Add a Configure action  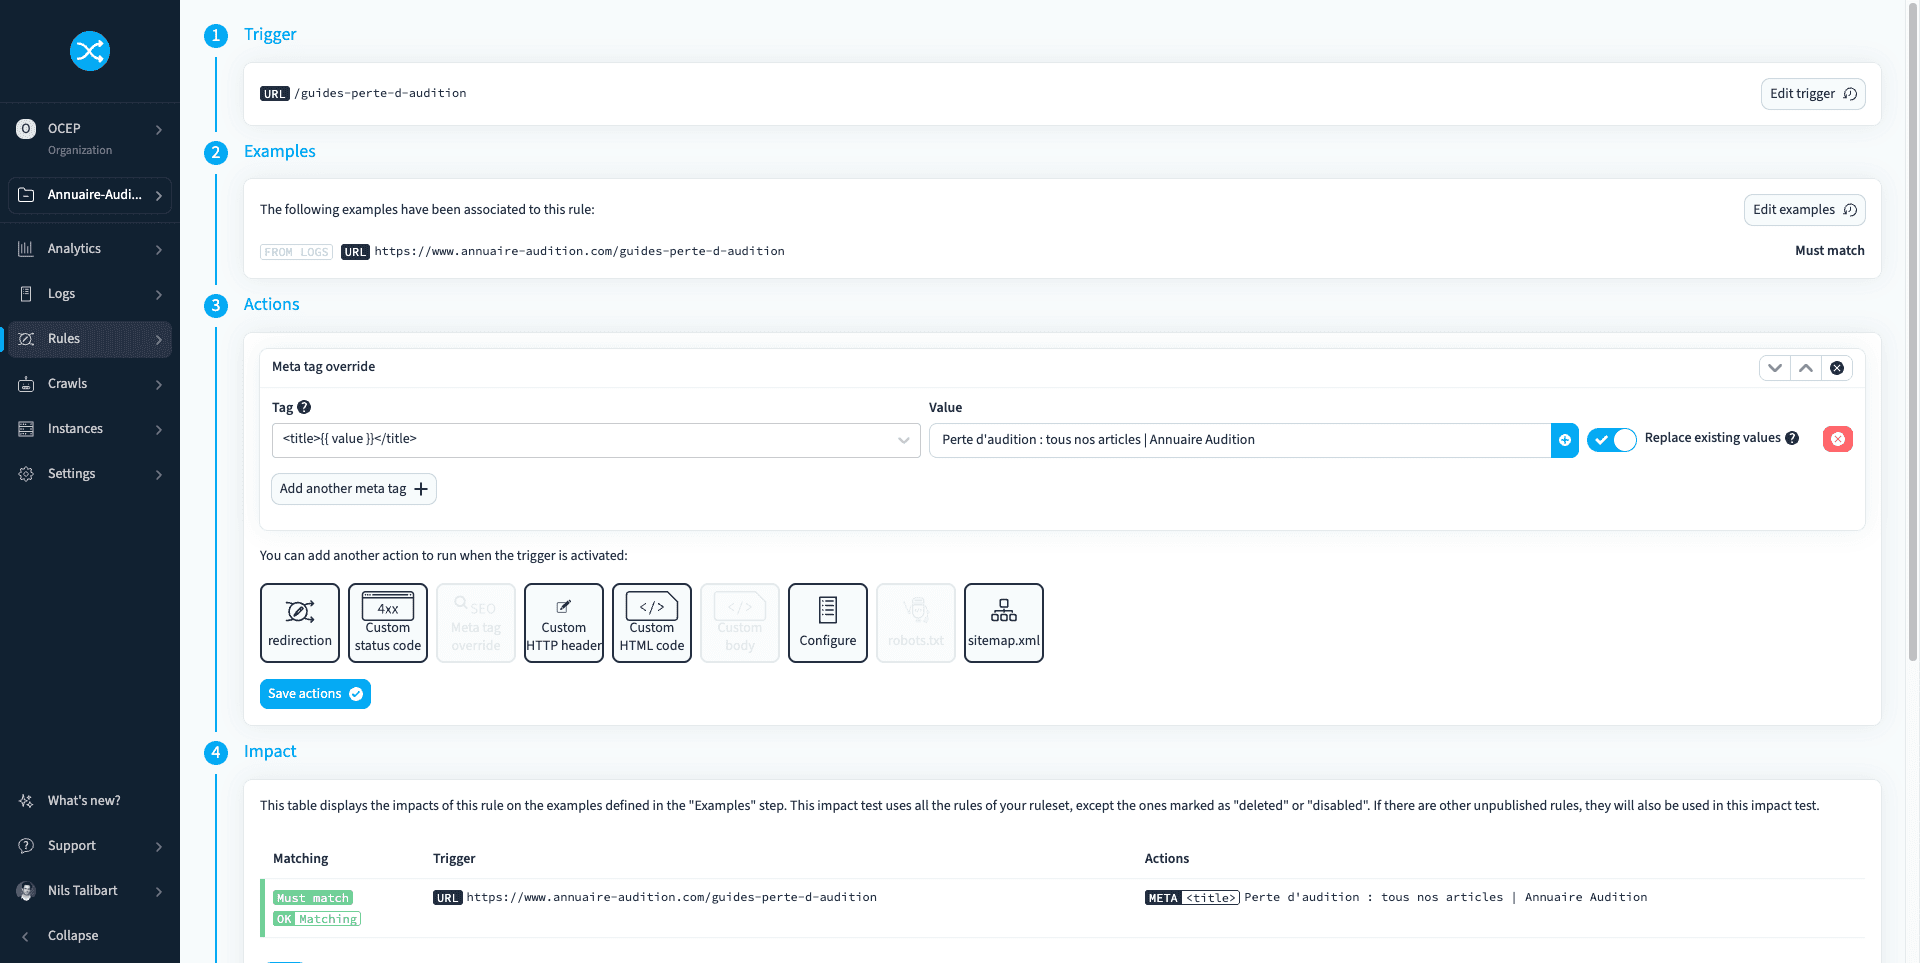828,623
